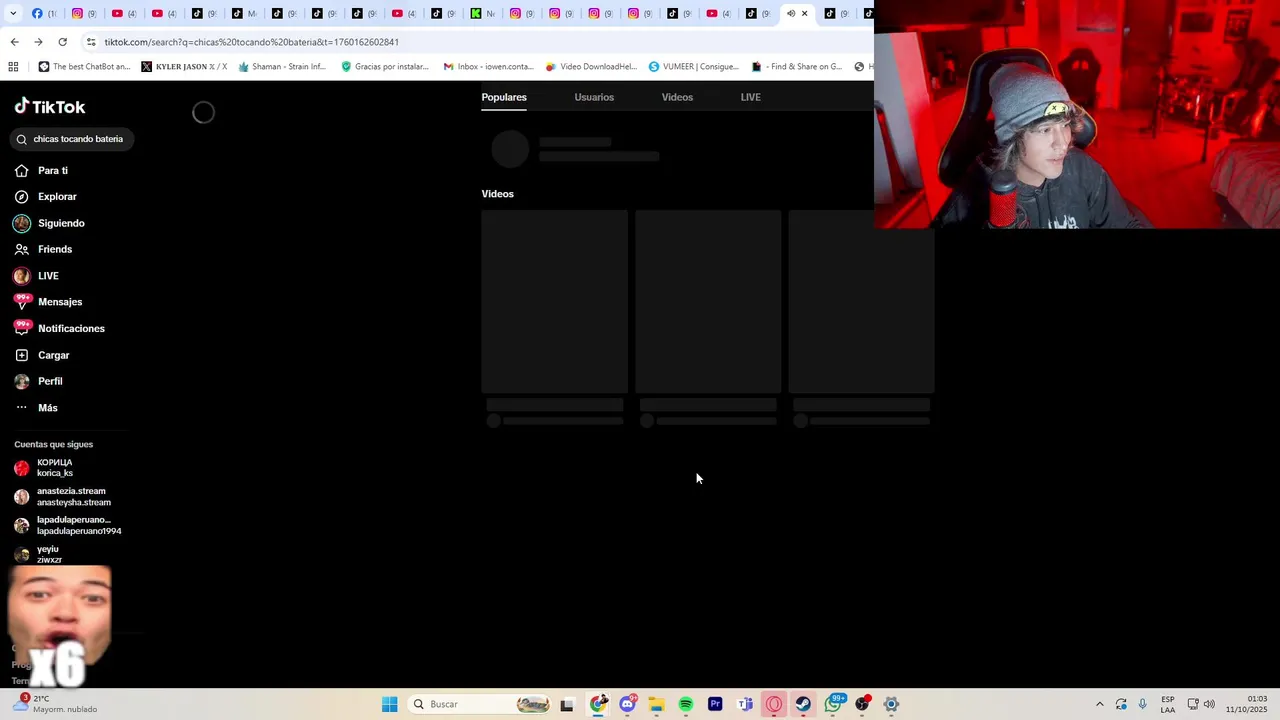This screenshot has width=1280, height=720.
Task: Open VUMEER bookmark
Action: point(693,67)
